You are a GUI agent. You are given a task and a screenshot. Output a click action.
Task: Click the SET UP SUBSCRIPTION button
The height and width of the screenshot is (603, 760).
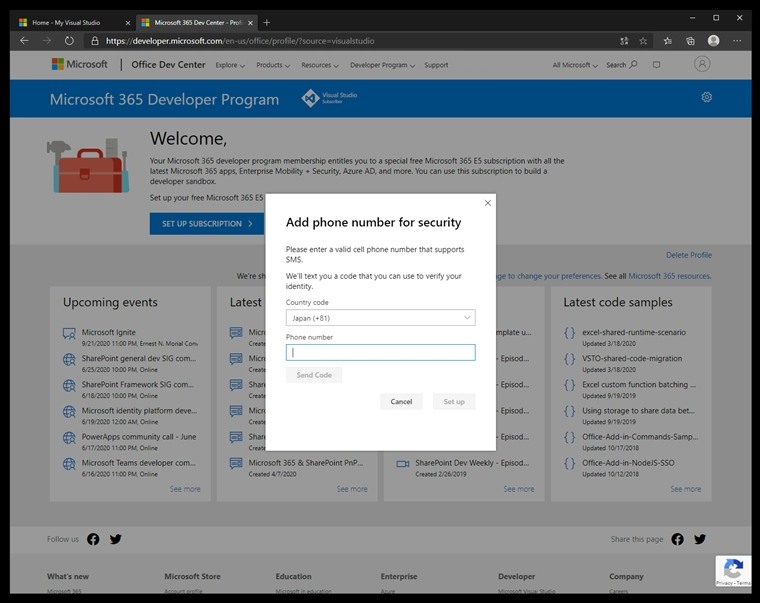pyautogui.click(x=207, y=223)
